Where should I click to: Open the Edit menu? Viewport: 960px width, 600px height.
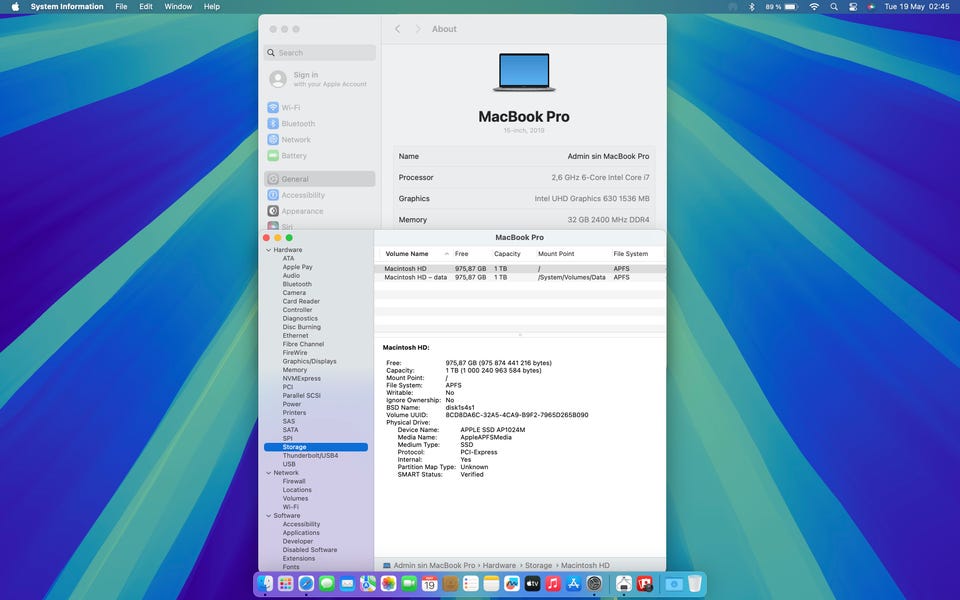click(146, 7)
